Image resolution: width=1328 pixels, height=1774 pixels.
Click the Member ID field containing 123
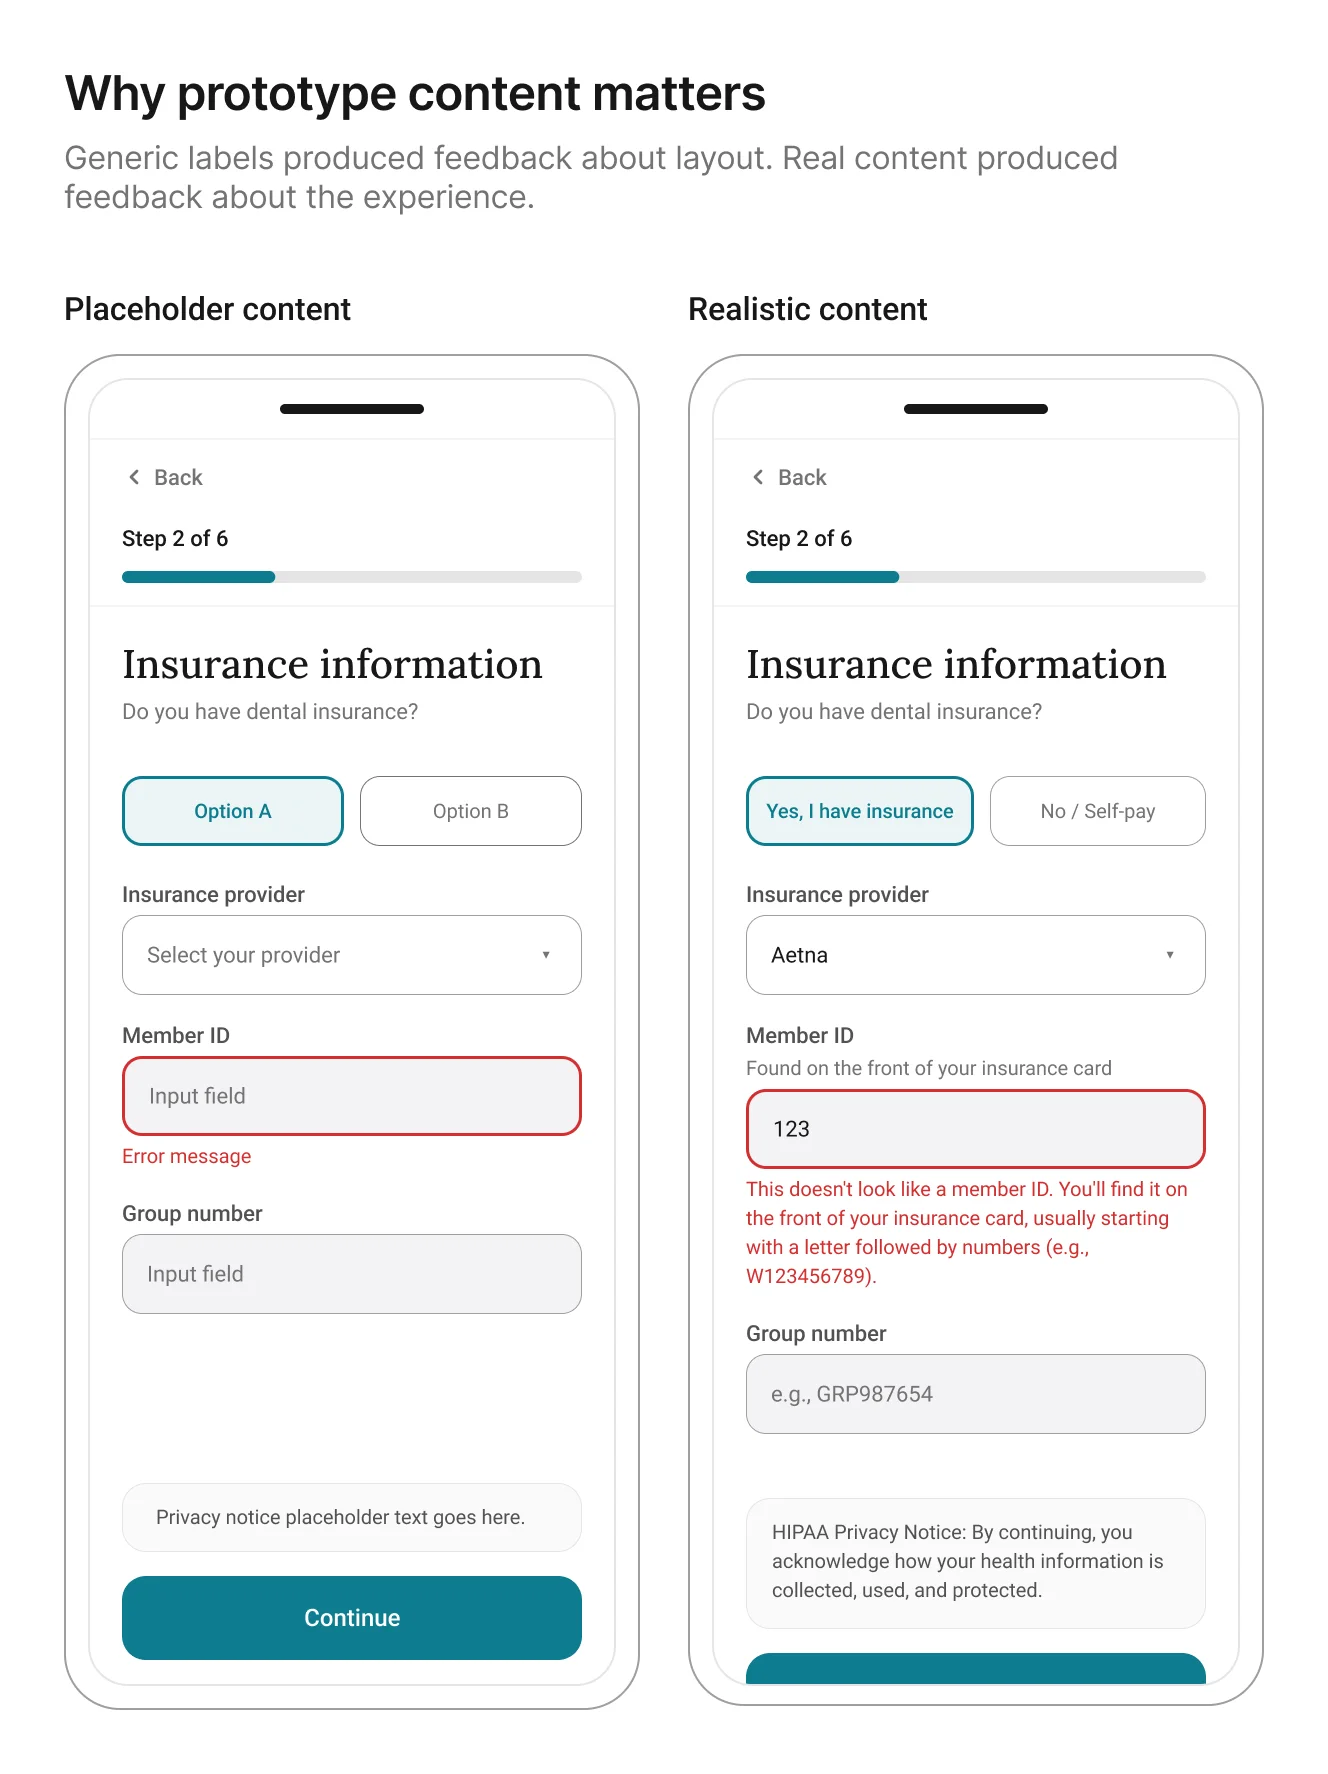[x=976, y=1129]
